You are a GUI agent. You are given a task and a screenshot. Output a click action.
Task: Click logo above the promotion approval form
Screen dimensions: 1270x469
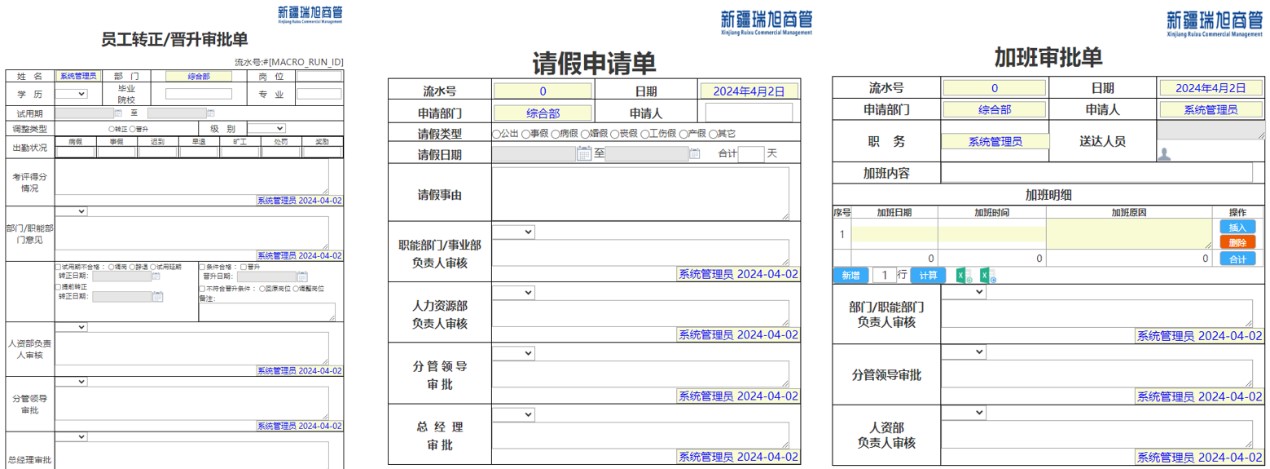point(311,14)
